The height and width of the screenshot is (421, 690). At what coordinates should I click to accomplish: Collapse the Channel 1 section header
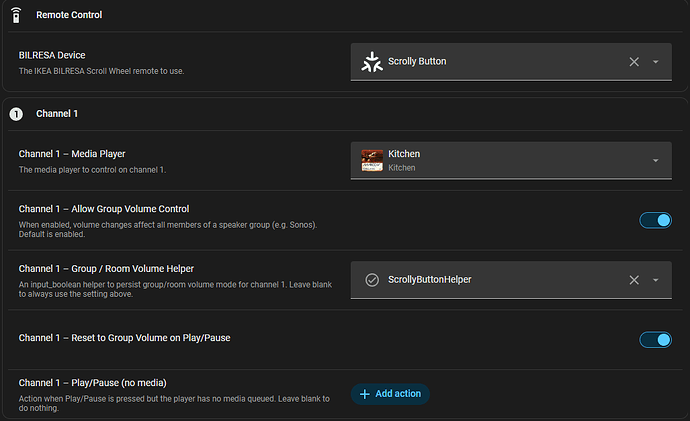tap(345, 114)
